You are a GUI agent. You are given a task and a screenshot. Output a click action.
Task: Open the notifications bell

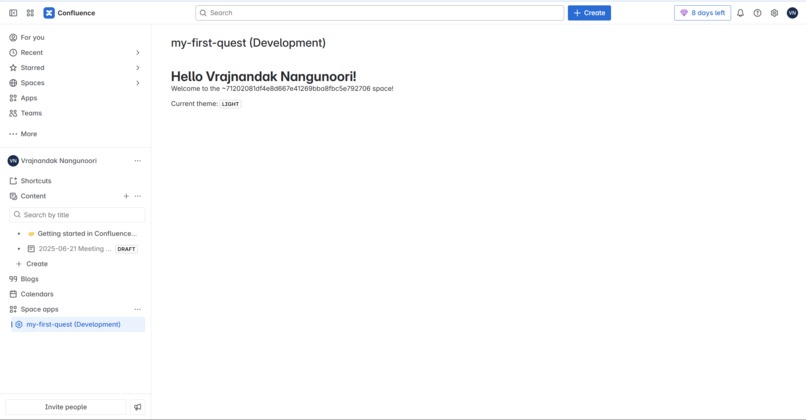[740, 13]
